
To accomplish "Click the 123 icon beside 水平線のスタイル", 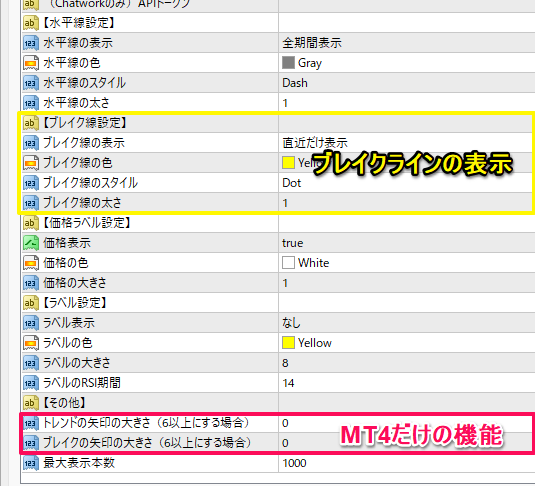I will click(x=30, y=83).
